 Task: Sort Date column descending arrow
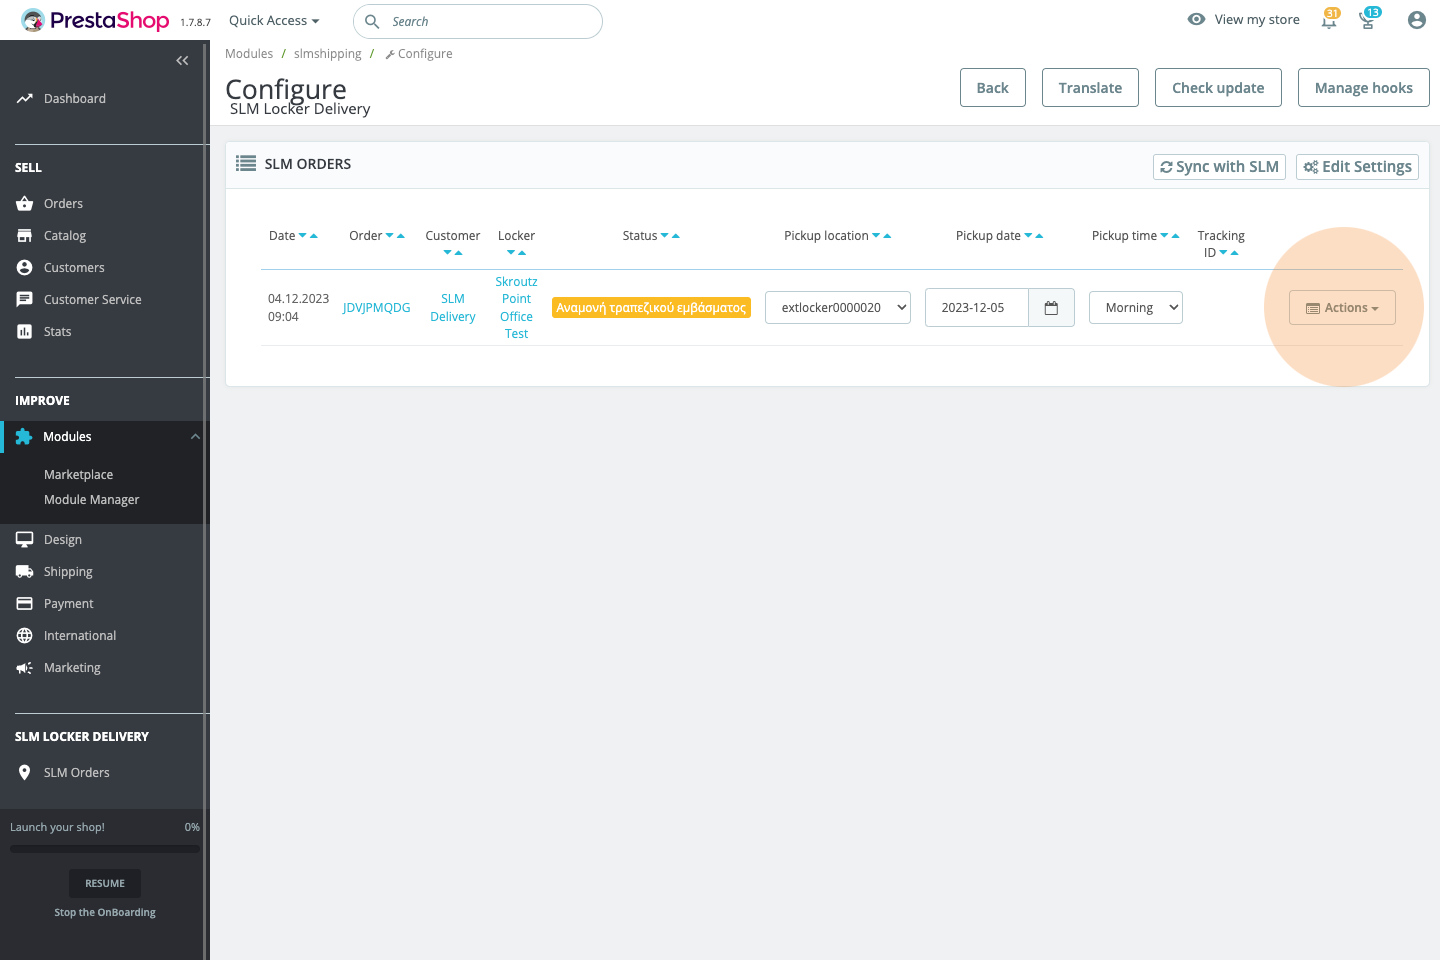303,236
